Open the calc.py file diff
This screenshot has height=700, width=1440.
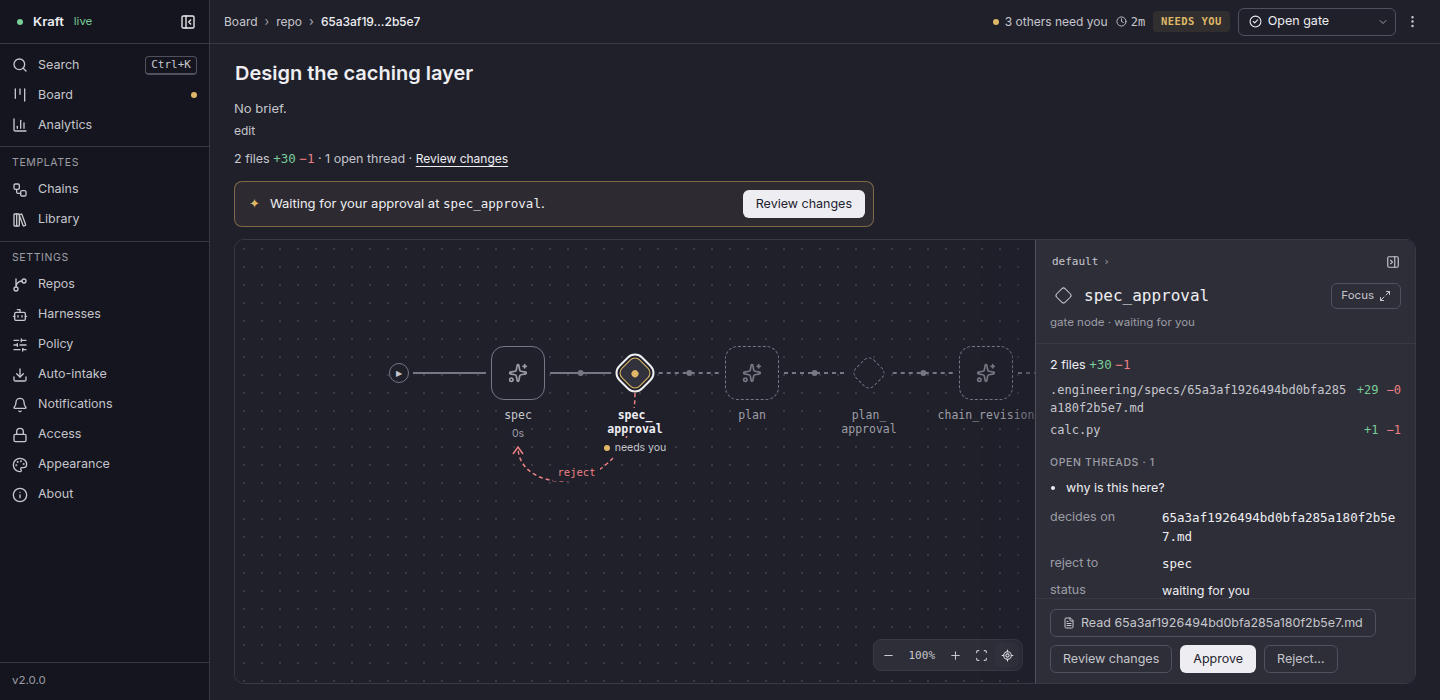tap(1225, 430)
